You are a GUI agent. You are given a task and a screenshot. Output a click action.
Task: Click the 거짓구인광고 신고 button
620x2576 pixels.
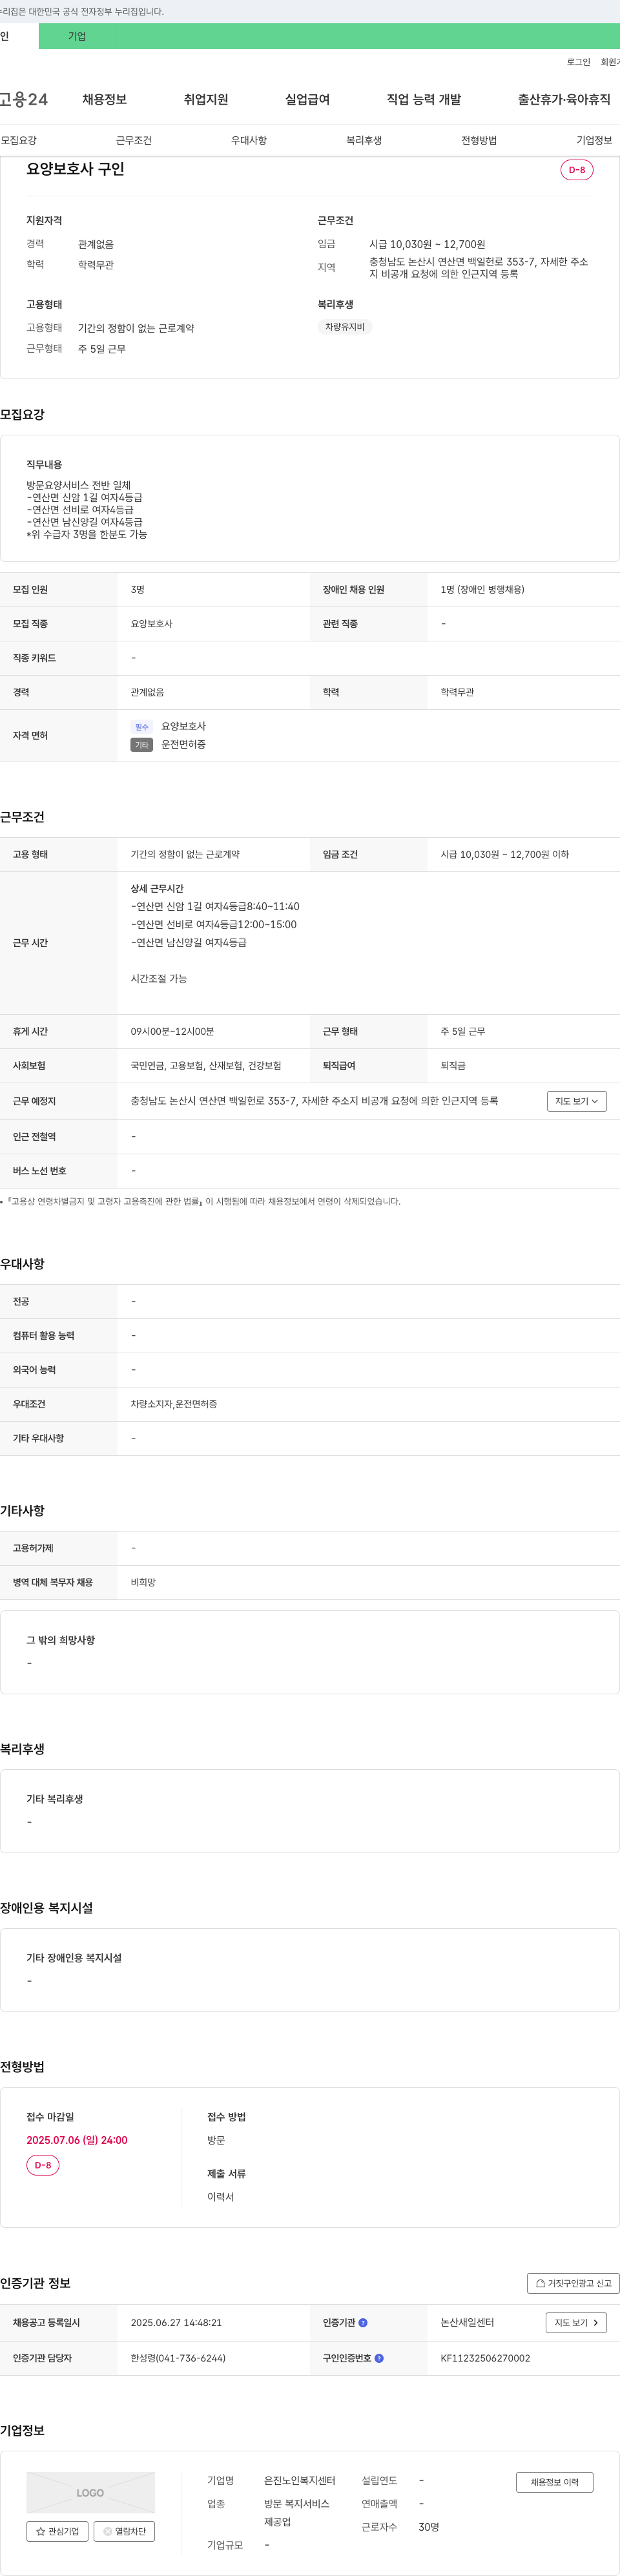click(573, 2283)
